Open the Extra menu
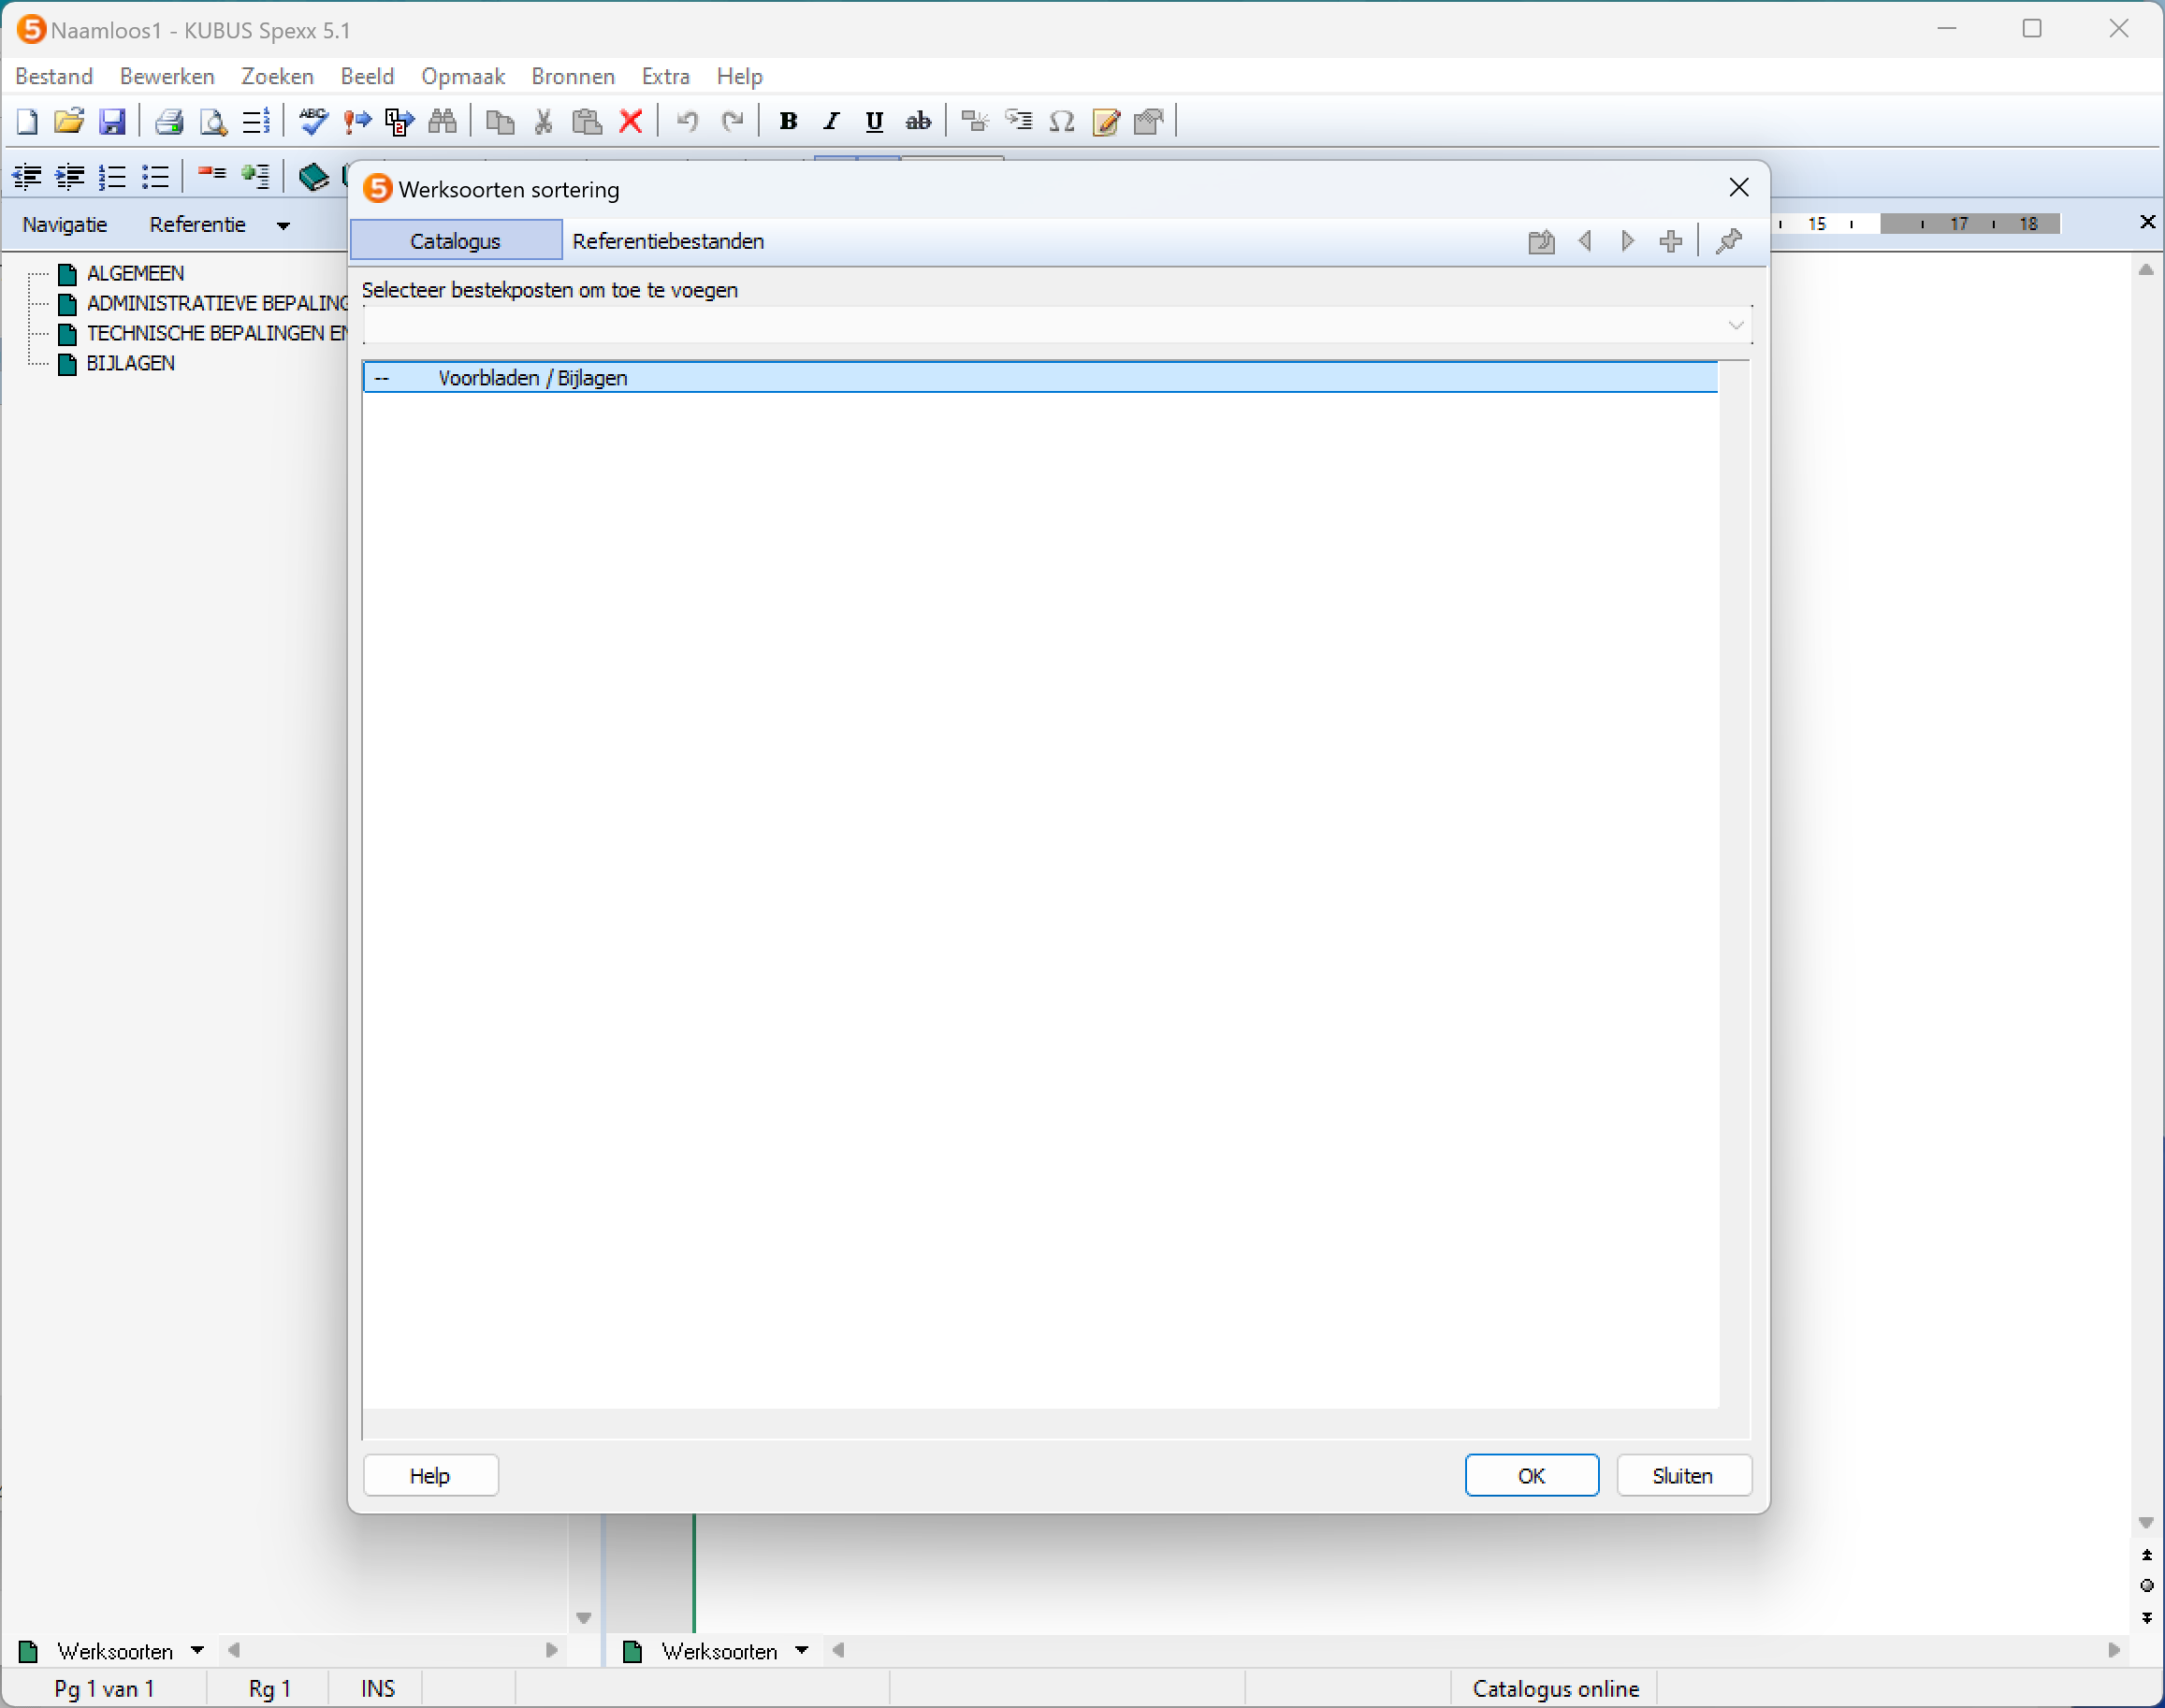Screen dimensions: 2165x1708 tap(666, 76)
